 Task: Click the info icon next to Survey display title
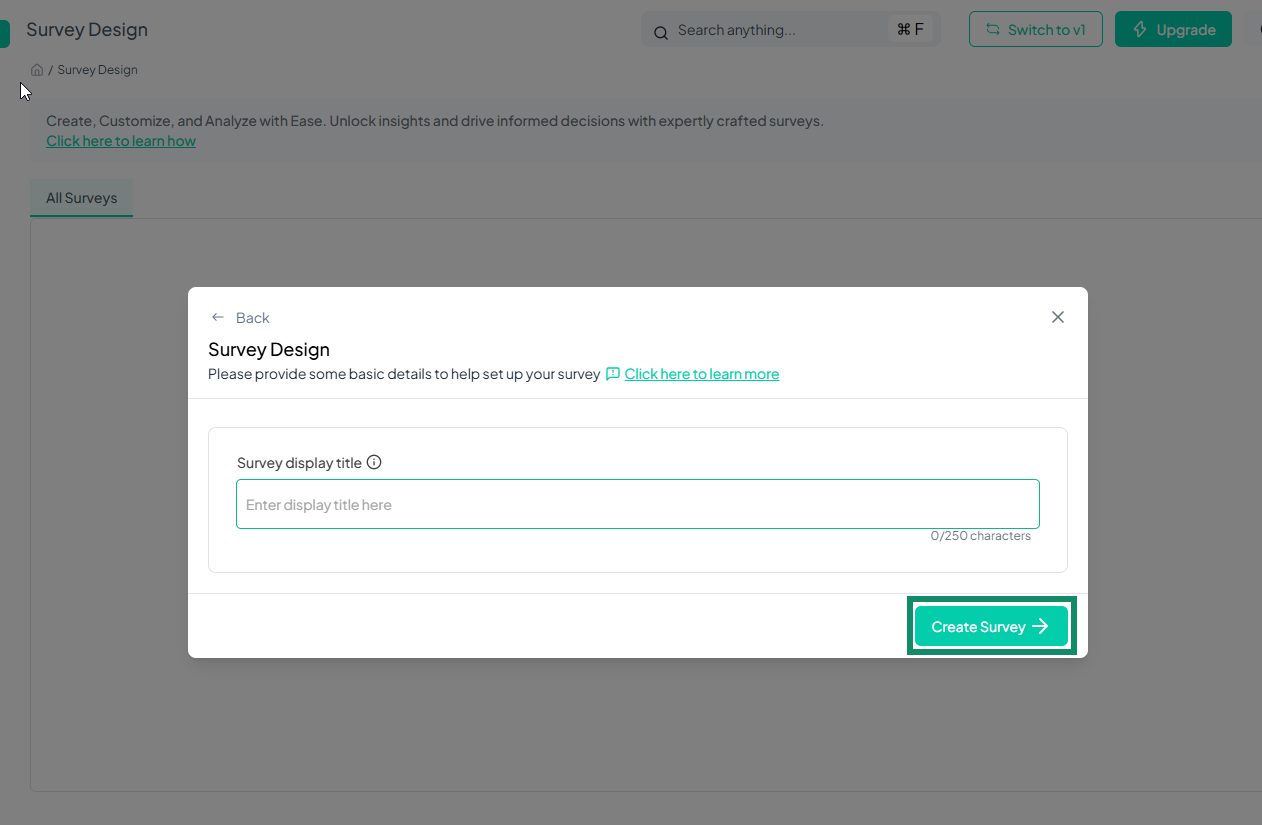[x=374, y=461]
